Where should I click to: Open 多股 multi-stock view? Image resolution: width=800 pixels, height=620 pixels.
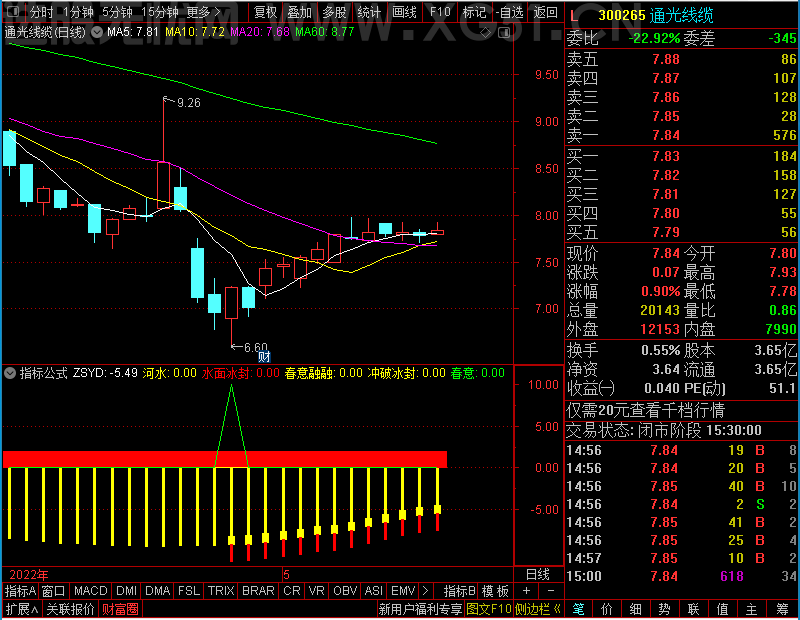(334, 12)
